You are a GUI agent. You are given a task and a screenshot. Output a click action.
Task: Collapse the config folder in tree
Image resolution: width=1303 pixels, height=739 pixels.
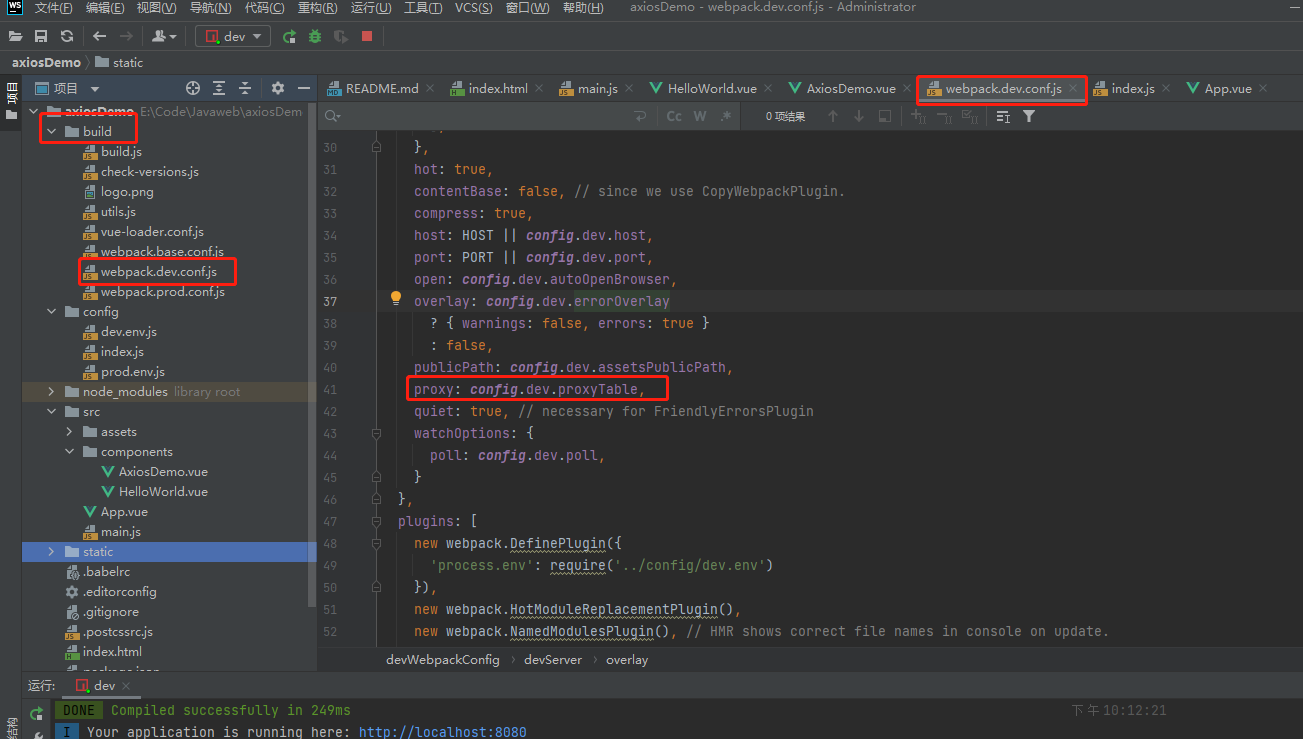[52, 311]
